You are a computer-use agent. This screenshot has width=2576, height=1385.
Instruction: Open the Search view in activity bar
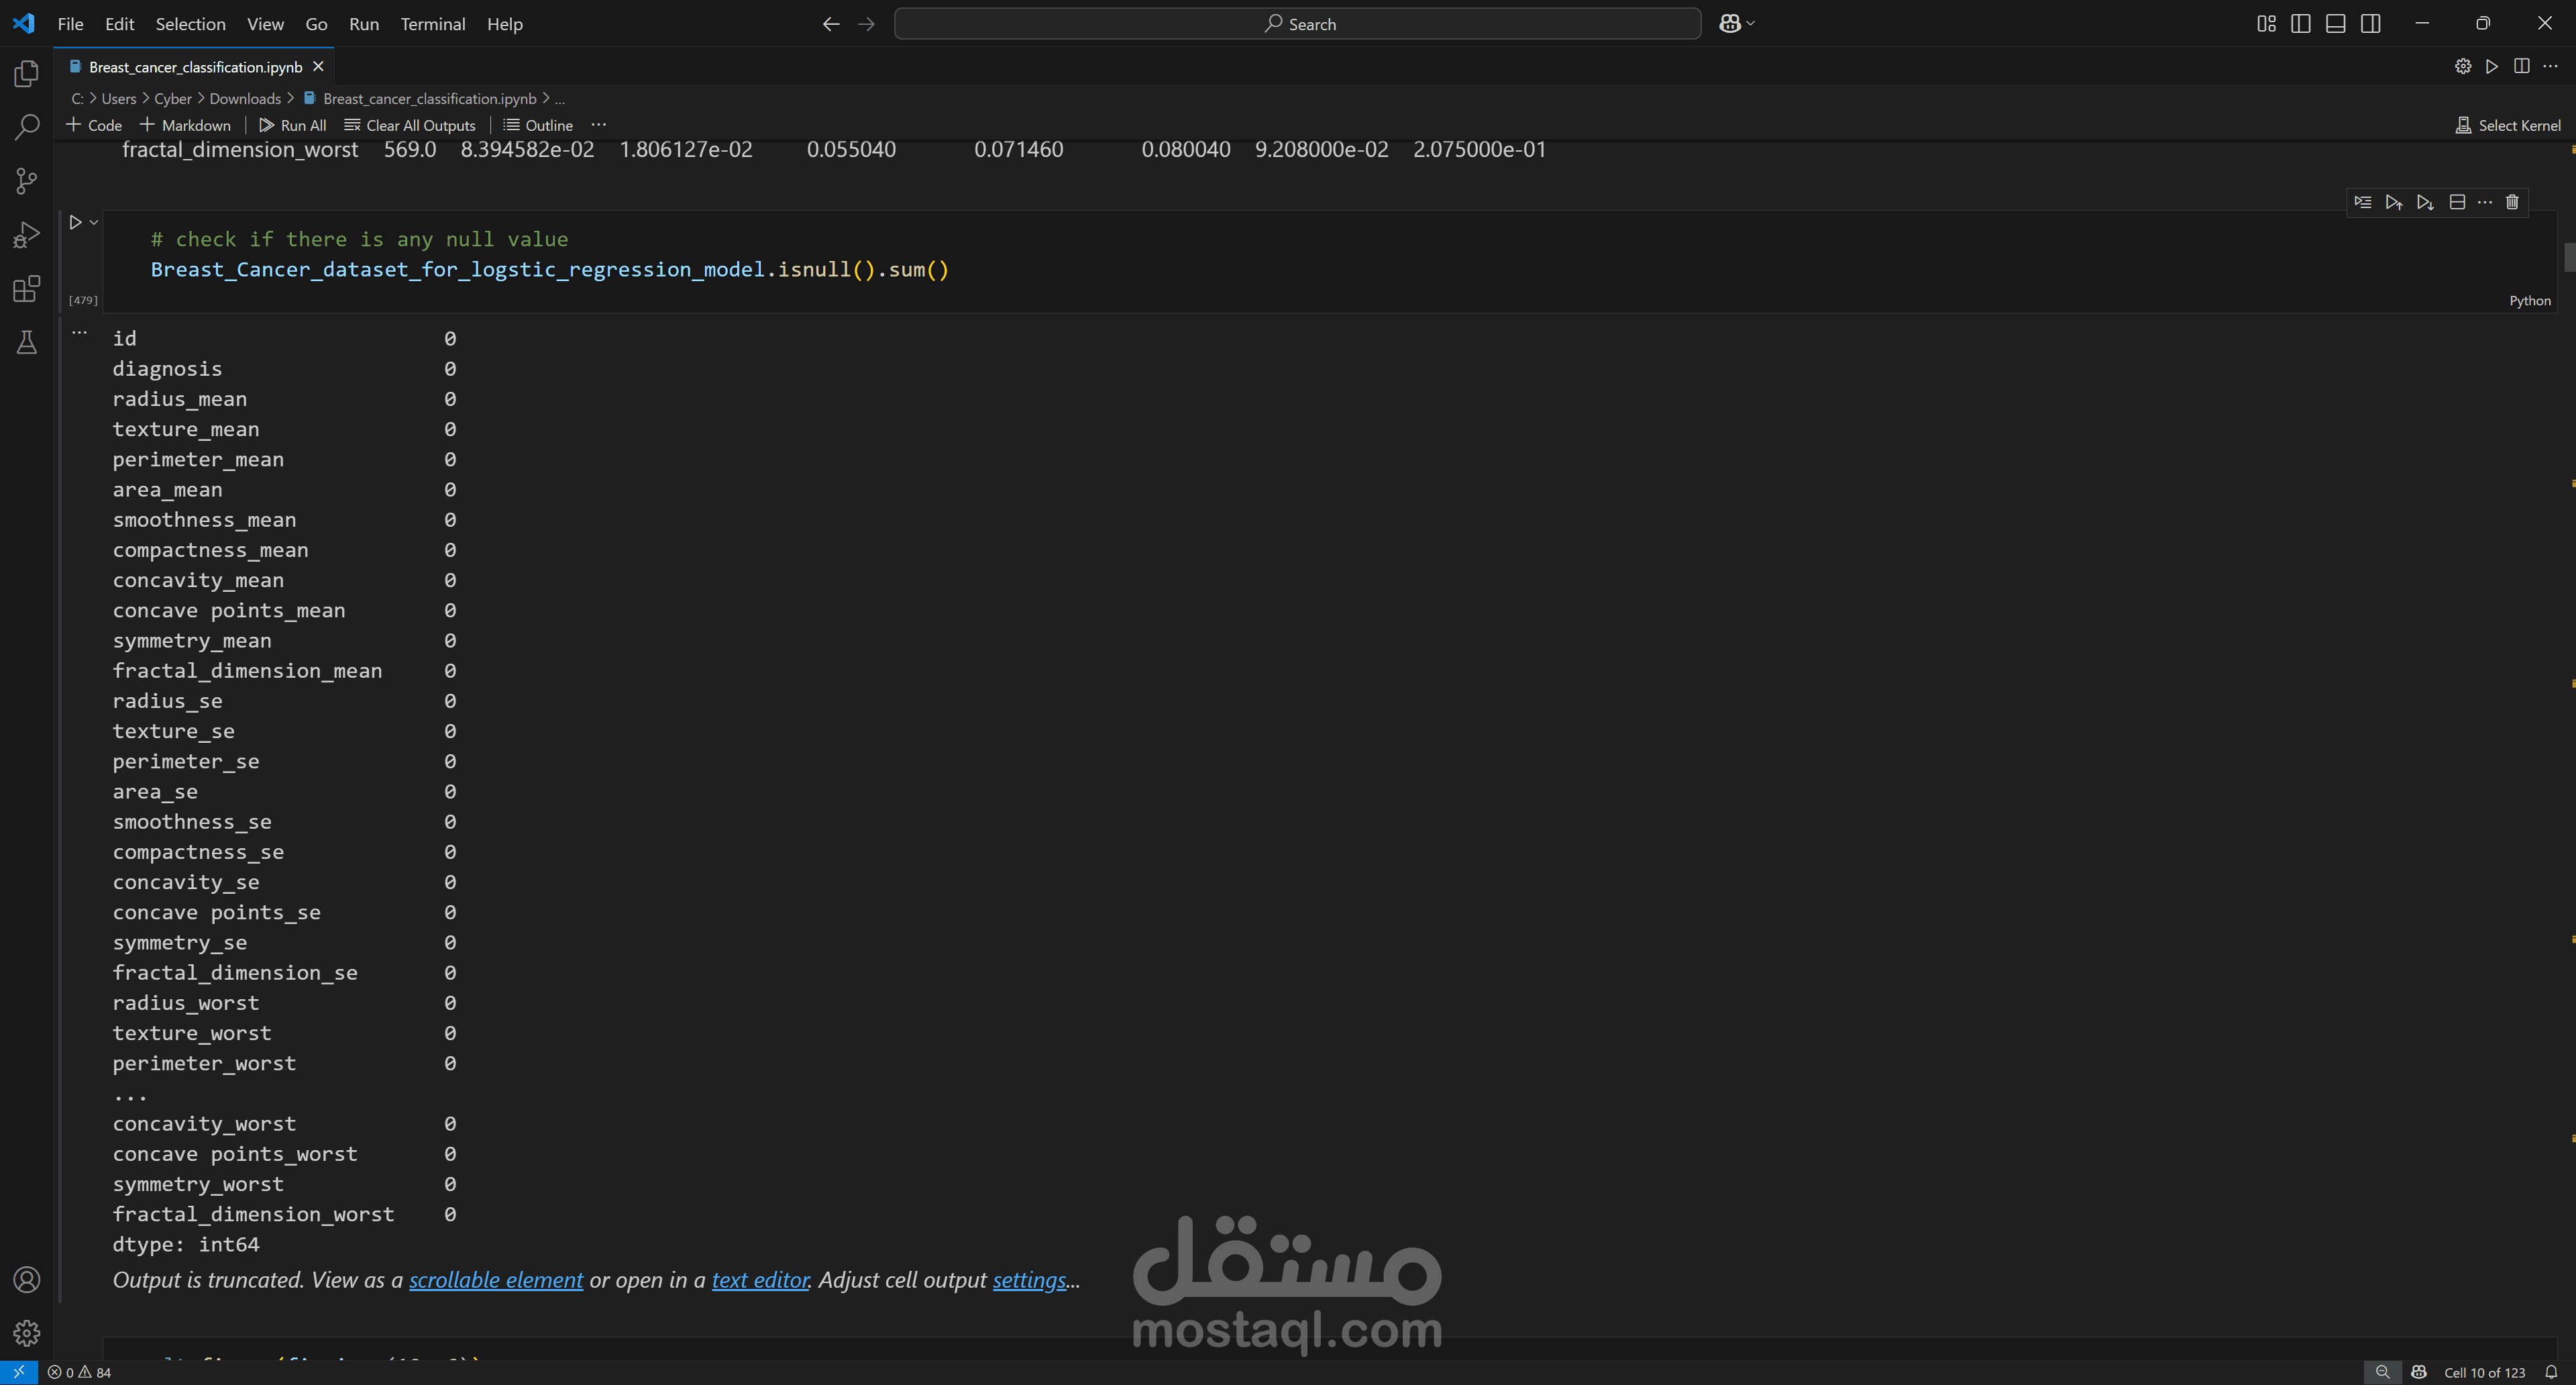click(27, 127)
